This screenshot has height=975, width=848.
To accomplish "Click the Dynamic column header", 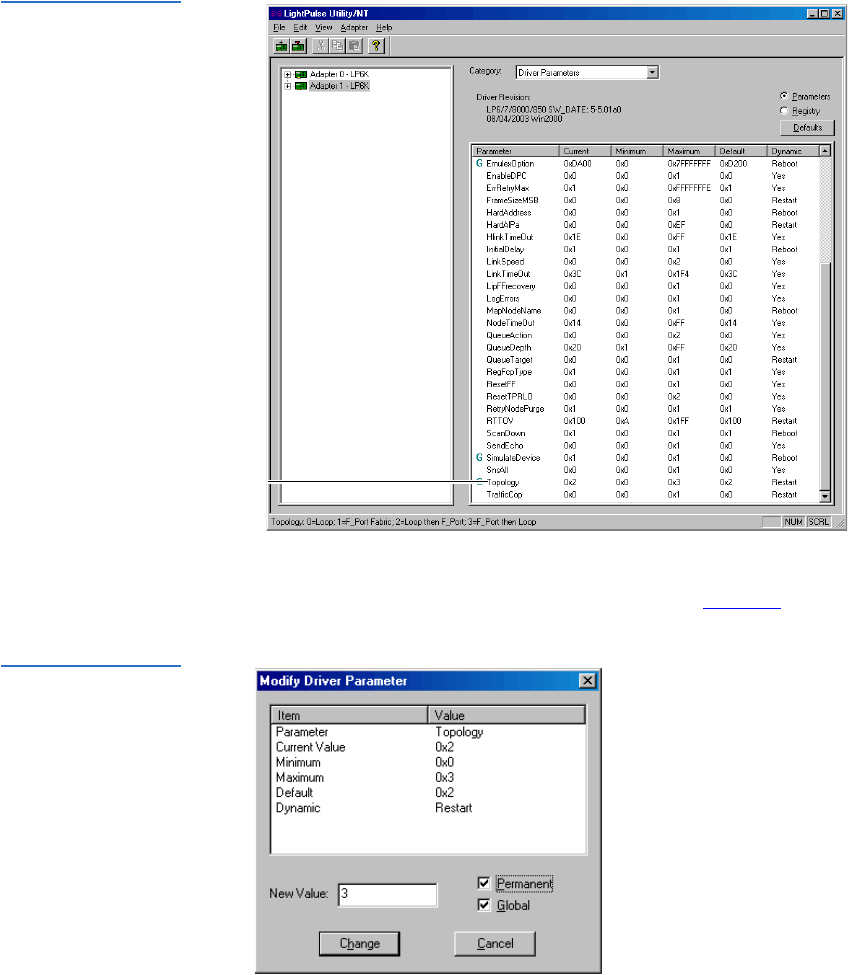I will point(793,151).
